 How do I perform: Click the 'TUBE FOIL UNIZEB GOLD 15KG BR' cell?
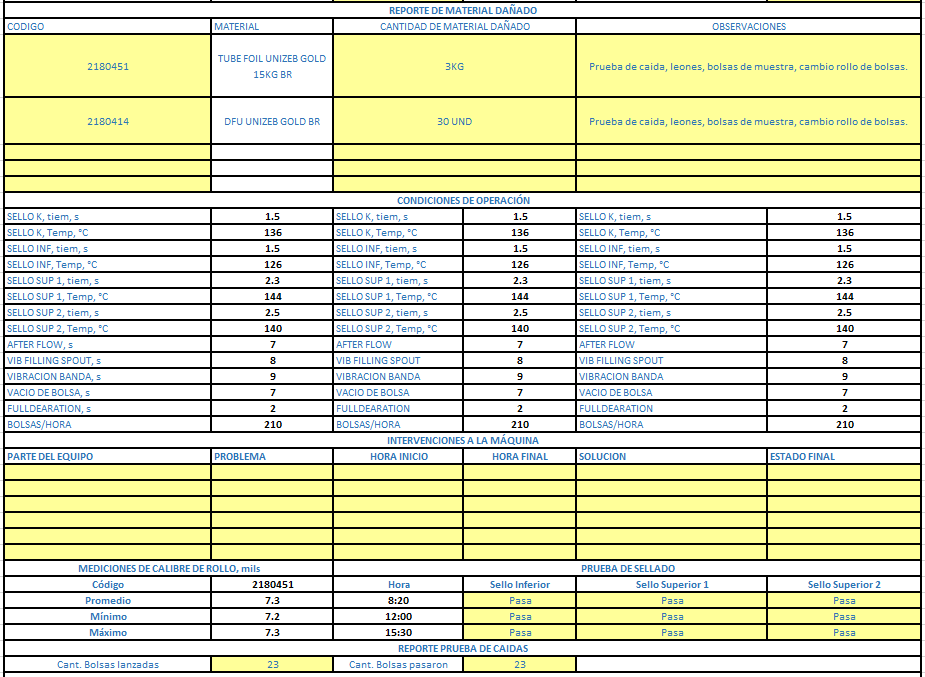[272, 66]
